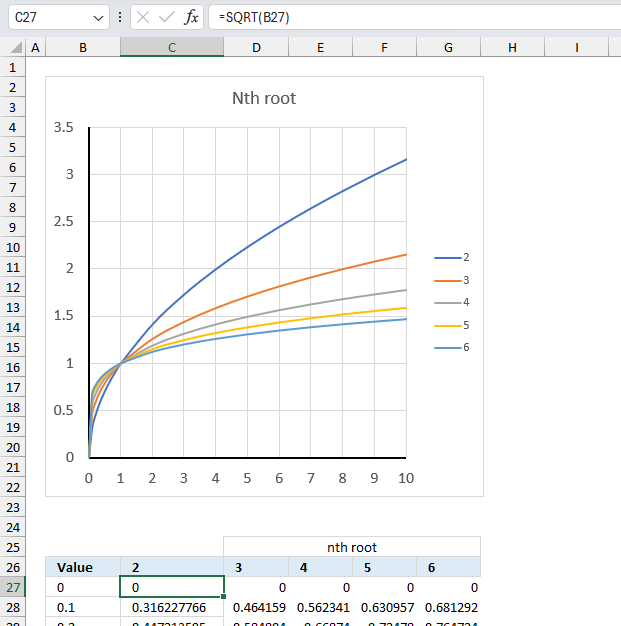Click the three-dot formula bar handle
Screen dimensions: 621x626
click(x=120, y=17)
